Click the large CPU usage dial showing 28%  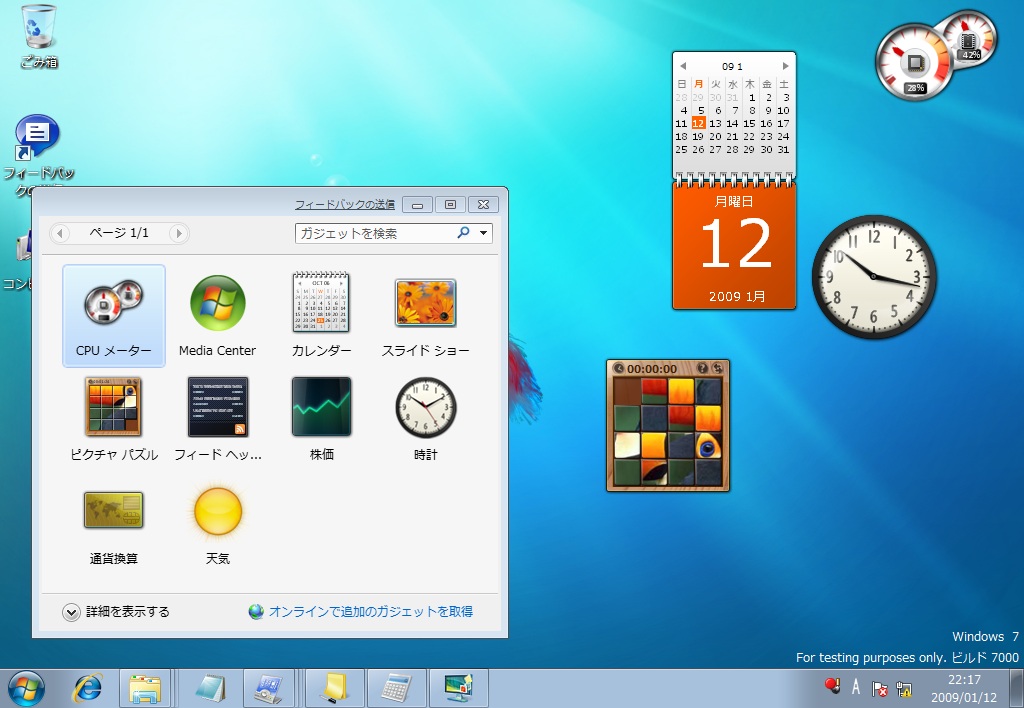(914, 62)
